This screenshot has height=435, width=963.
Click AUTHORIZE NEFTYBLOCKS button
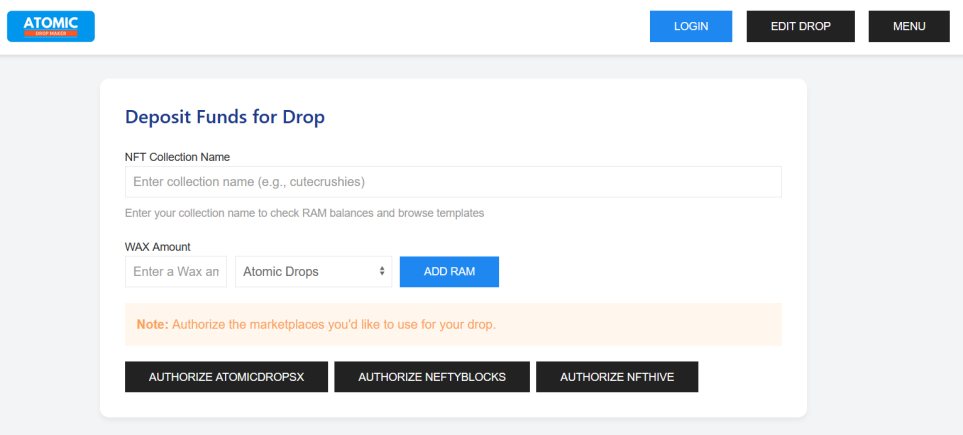pyautogui.click(x=432, y=377)
